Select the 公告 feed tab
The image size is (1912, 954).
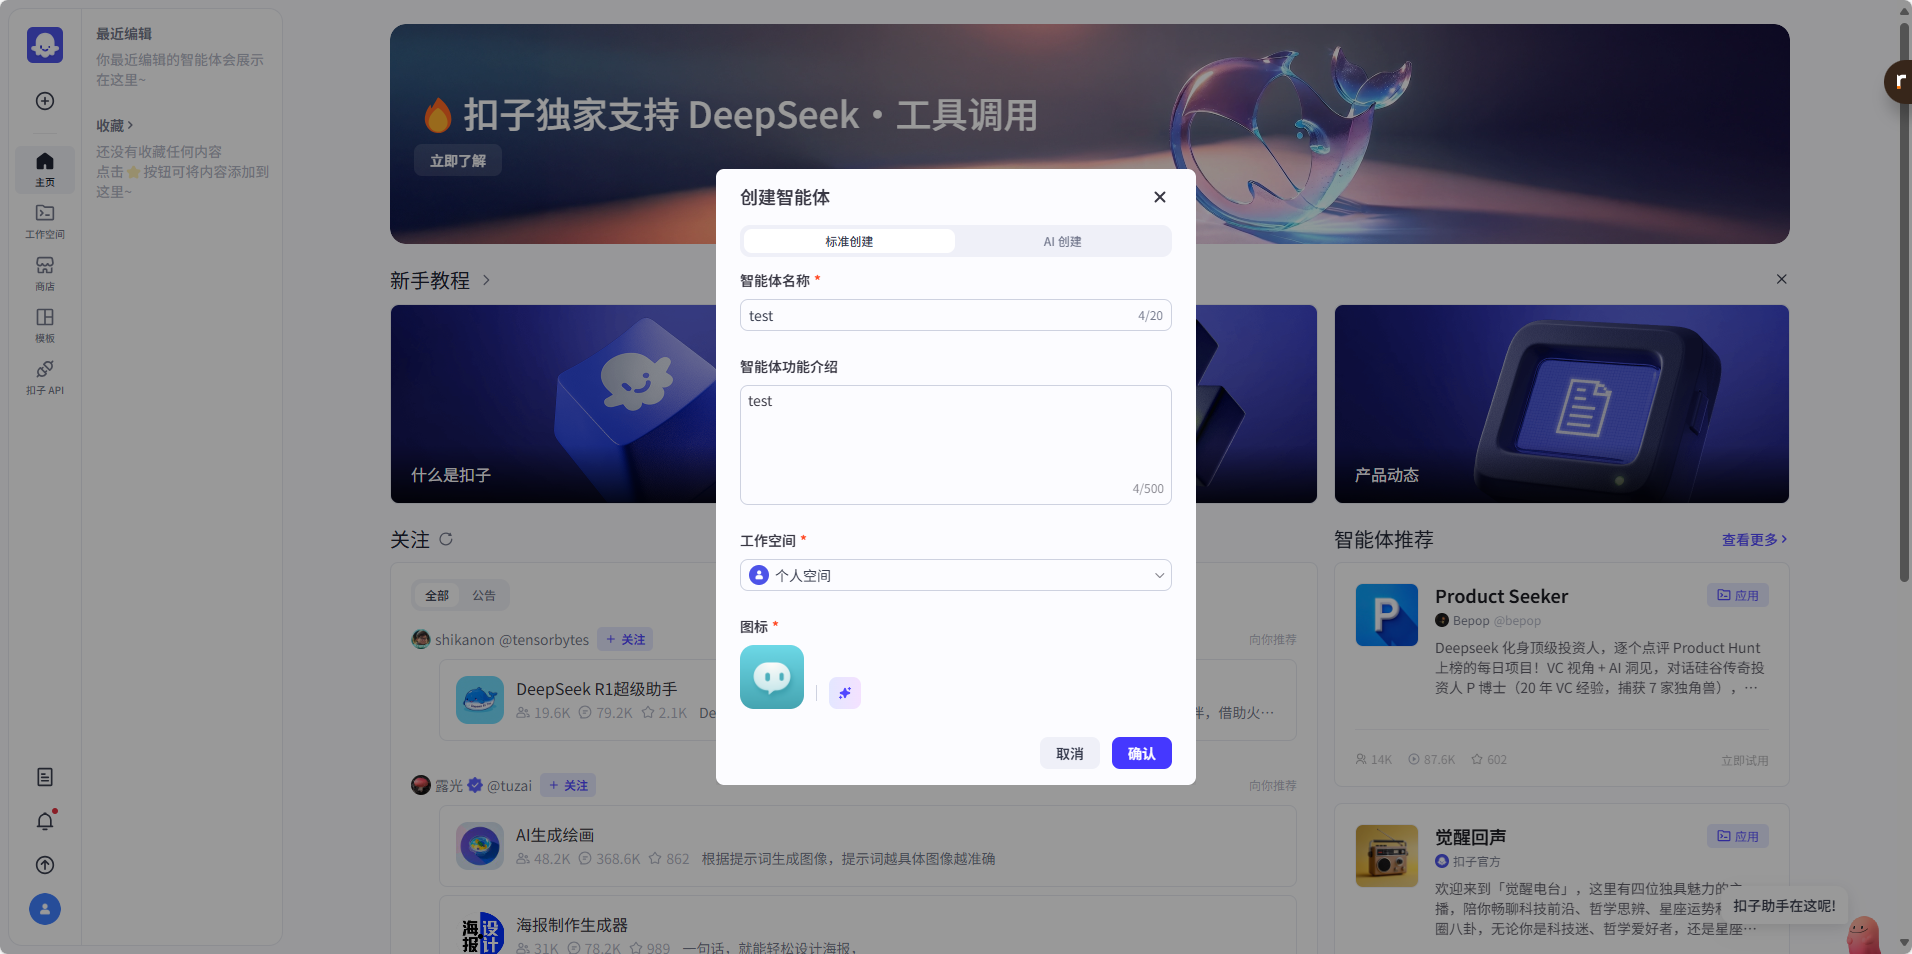pyautogui.click(x=484, y=595)
